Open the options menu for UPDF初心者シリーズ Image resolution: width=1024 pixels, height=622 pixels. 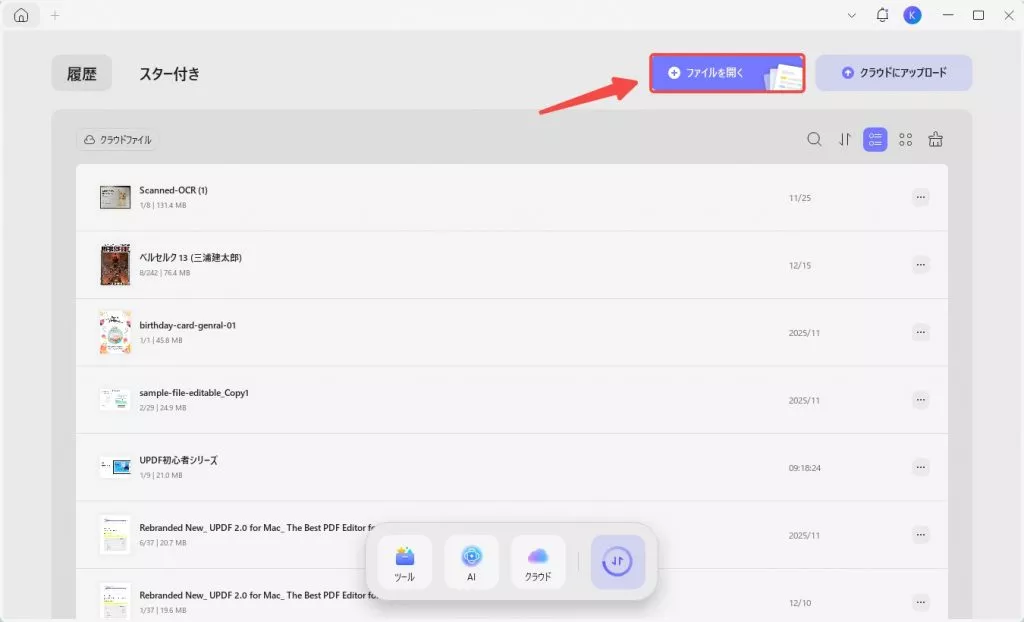tap(920, 467)
